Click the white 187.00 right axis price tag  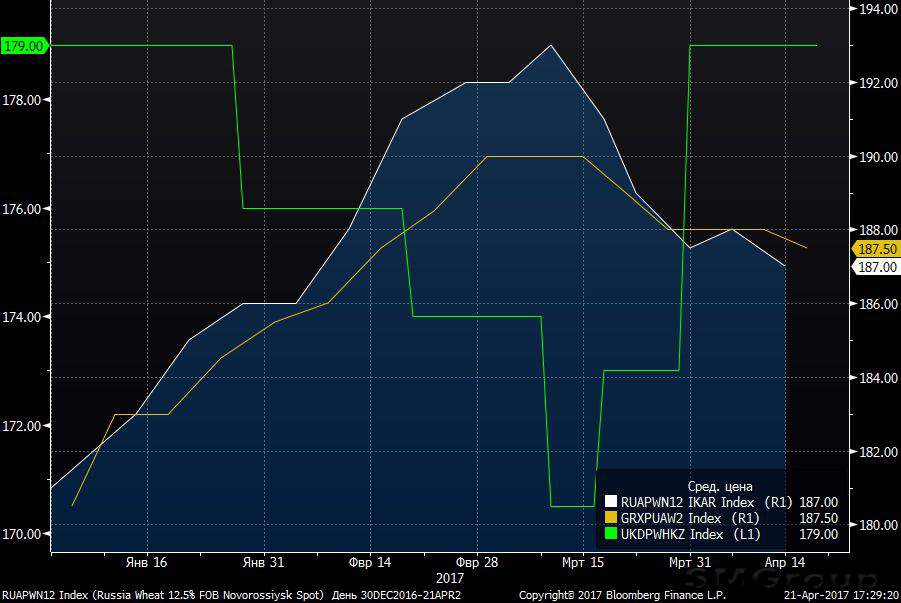pos(875,267)
